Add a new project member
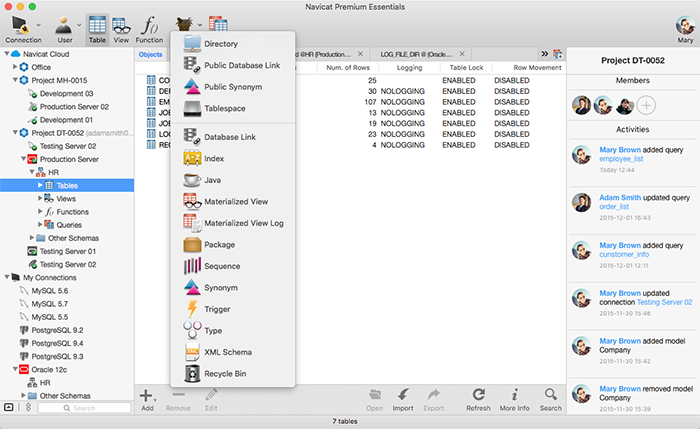The height and width of the screenshot is (429, 700). pyautogui.click(x=646, y=105)
